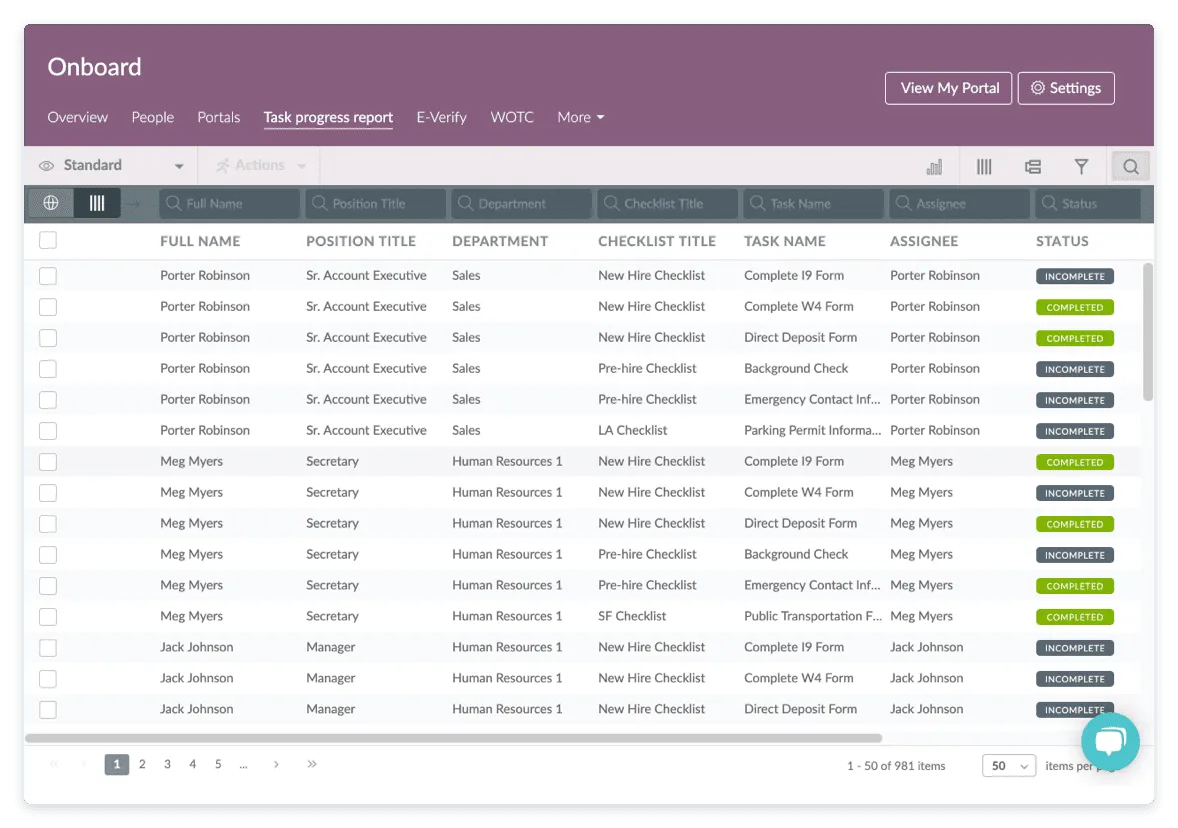Open the More menu dropdown

click(580, 117)
